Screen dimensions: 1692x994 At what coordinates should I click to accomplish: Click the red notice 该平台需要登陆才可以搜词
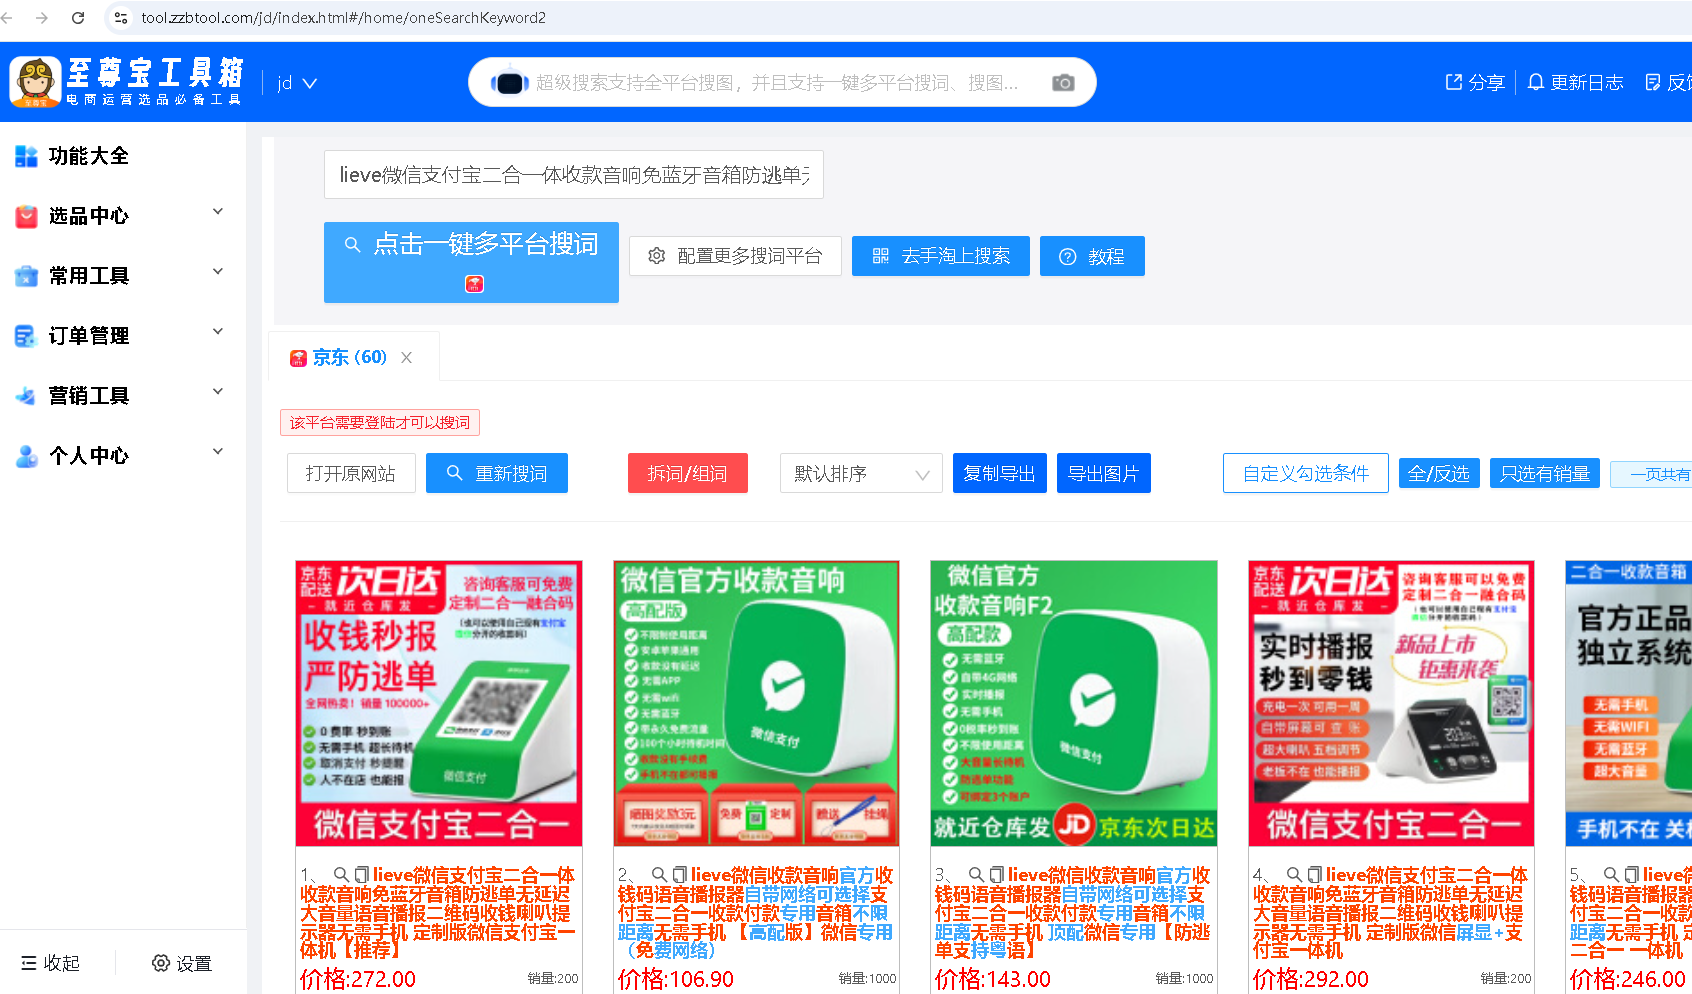pyautogui.click(x=380, y=423)
